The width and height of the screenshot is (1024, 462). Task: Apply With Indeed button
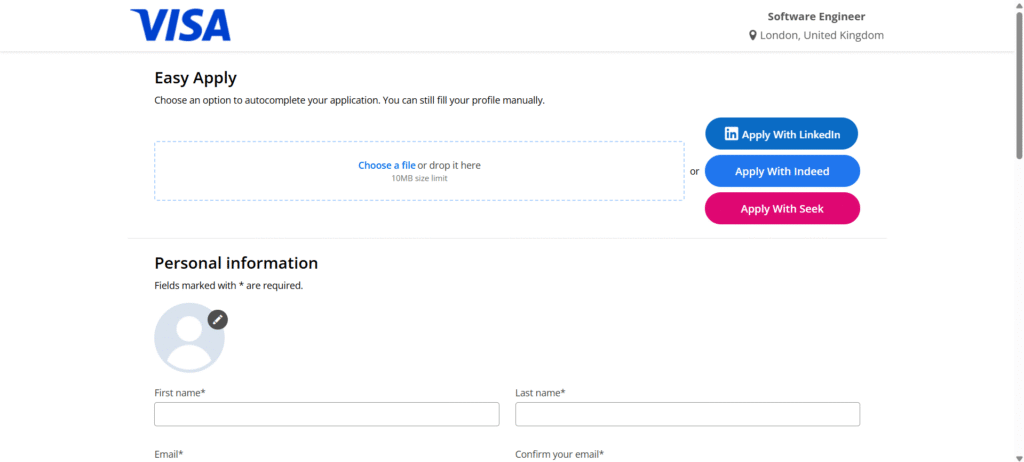click(x=782, y=171)
